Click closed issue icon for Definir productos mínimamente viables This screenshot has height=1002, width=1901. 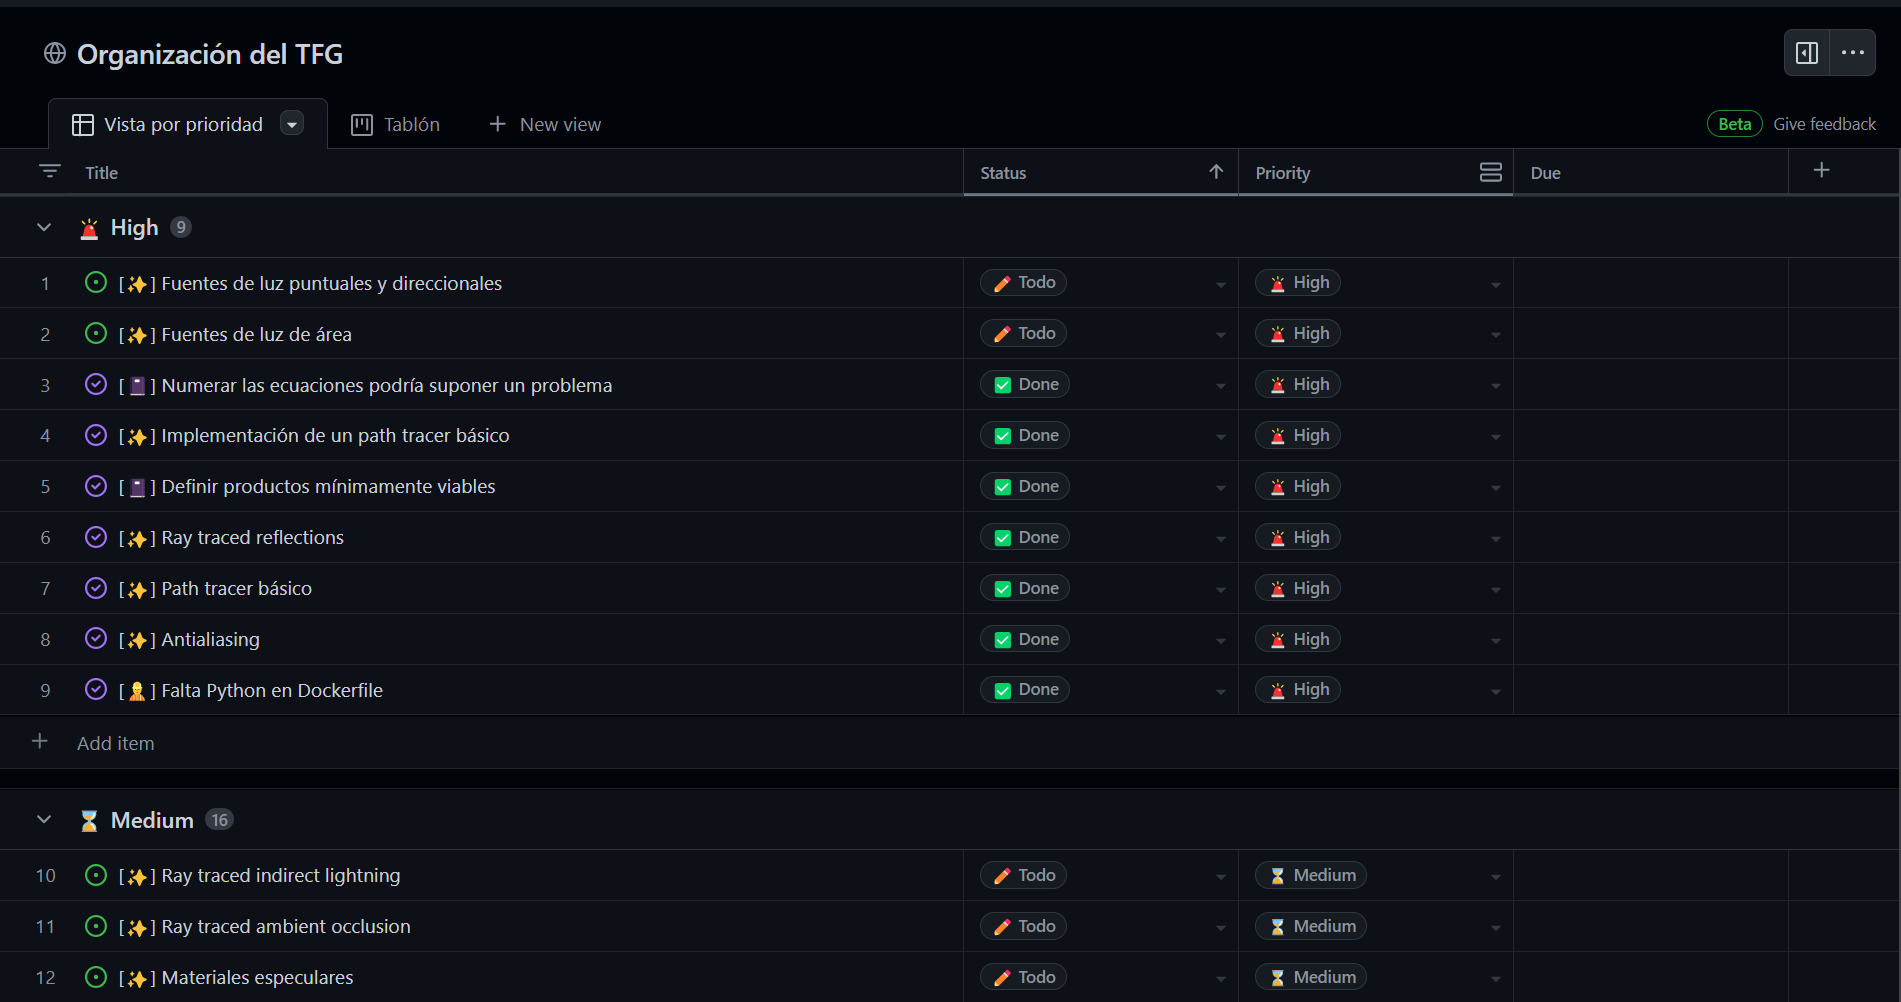tap(96, 486)
